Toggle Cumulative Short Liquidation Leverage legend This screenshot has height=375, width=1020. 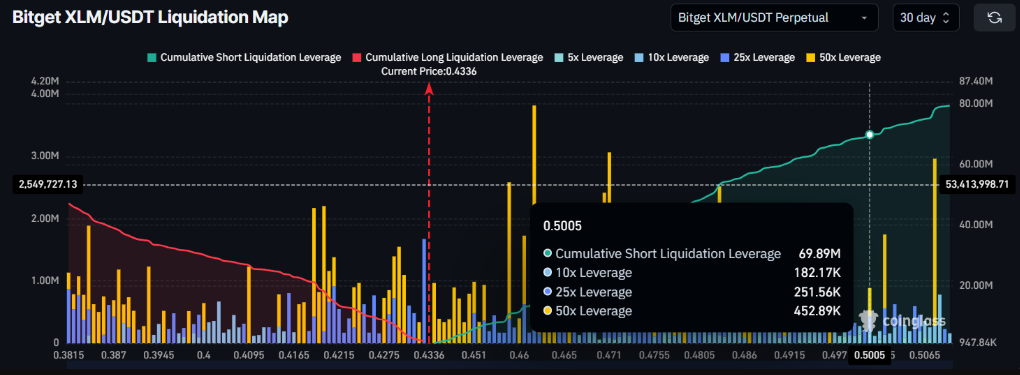244,57
